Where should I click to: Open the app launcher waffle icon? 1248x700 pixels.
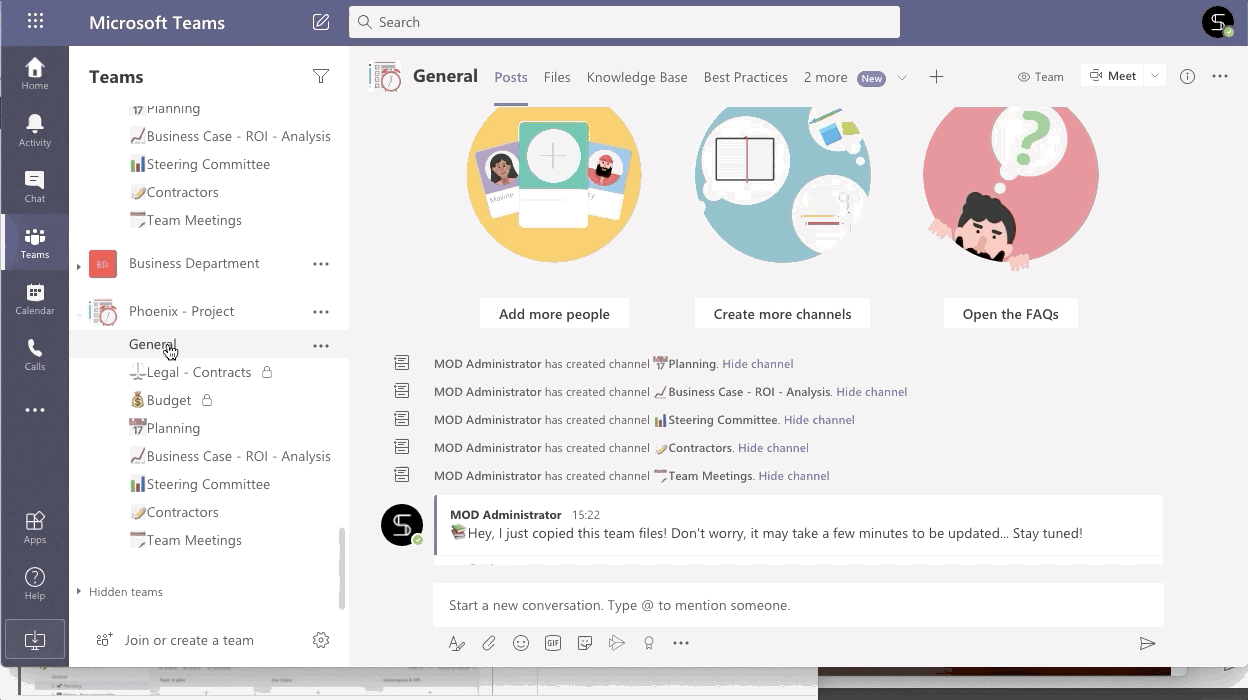pyautogui.click(x=35, y=21)
